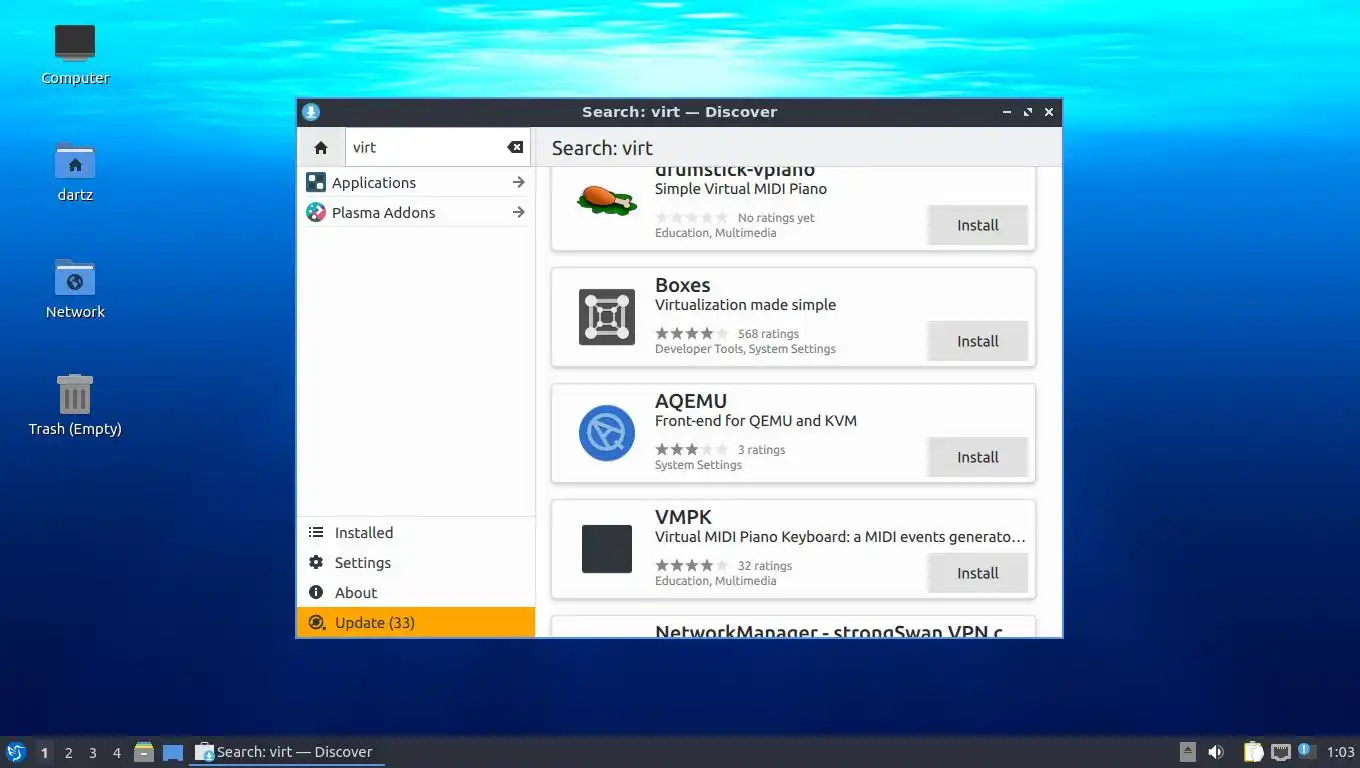Click the network connection tray icon

tap(1281, 752)
